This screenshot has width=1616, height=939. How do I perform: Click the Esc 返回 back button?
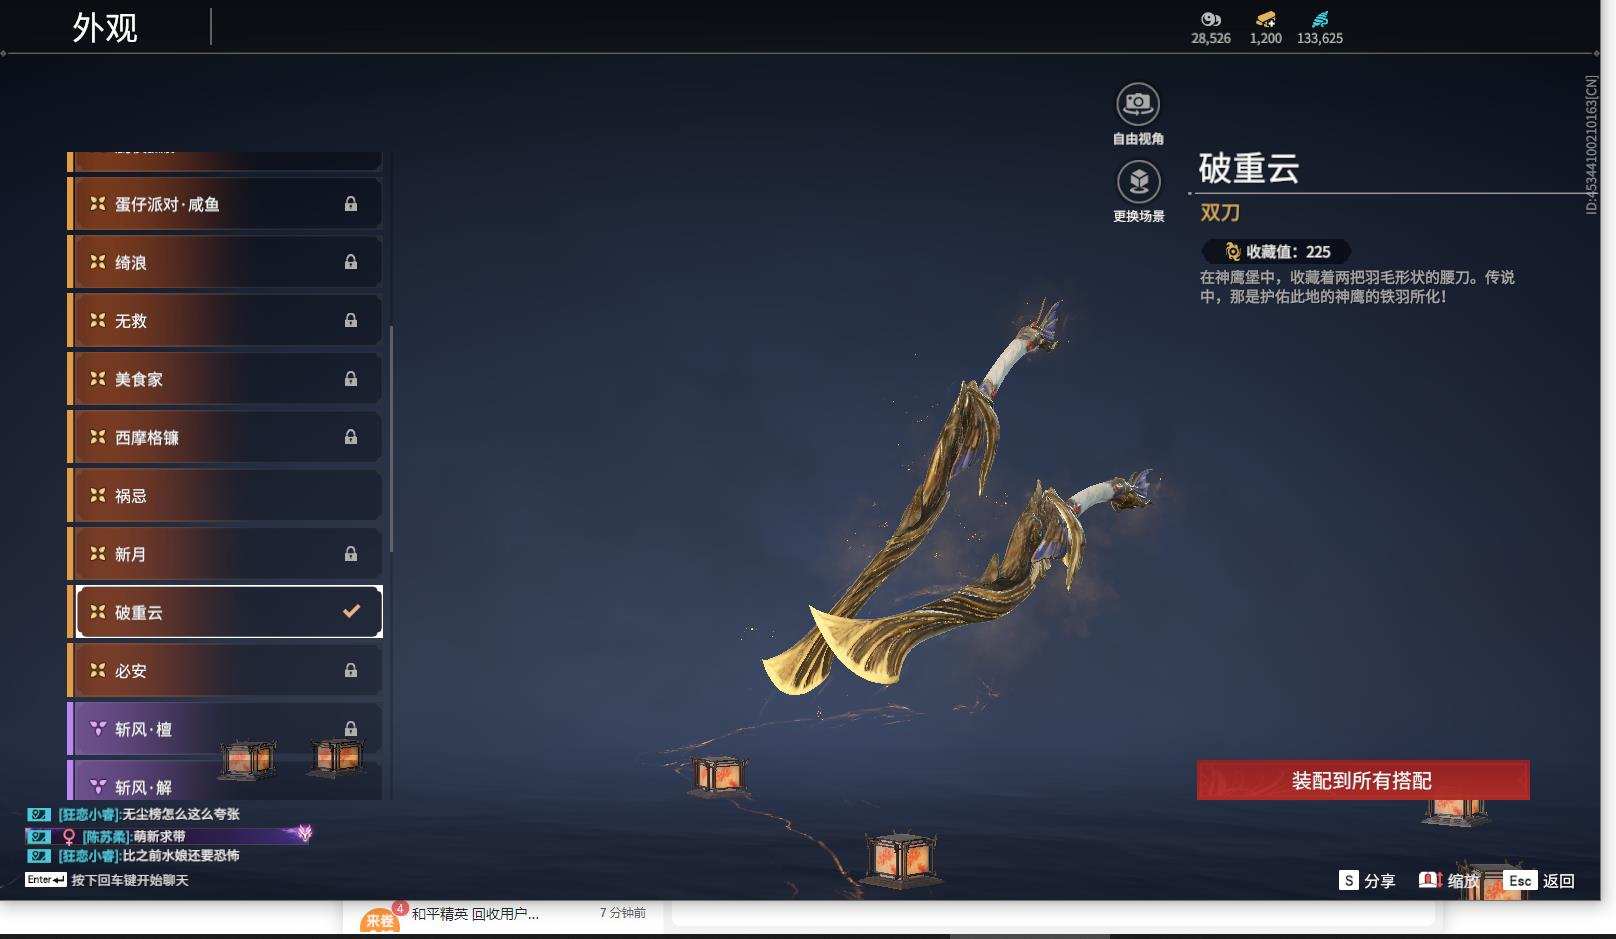coord(1540,881)
